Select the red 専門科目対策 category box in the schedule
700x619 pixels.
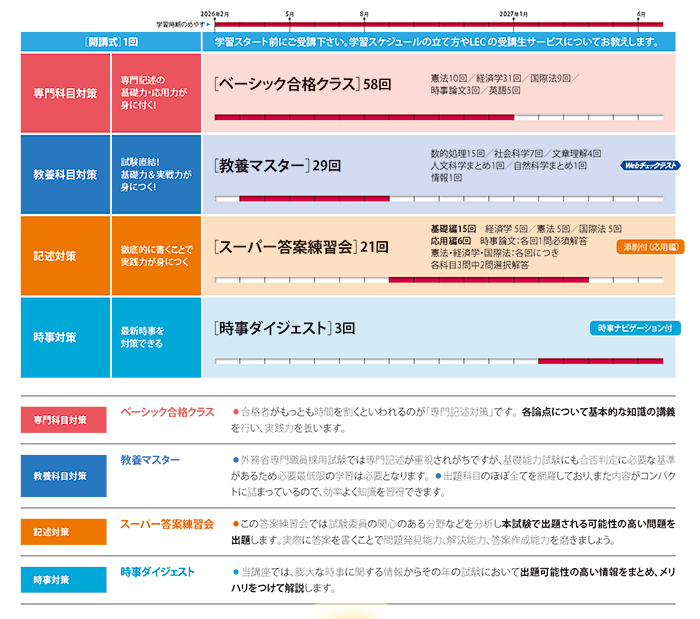65,93
